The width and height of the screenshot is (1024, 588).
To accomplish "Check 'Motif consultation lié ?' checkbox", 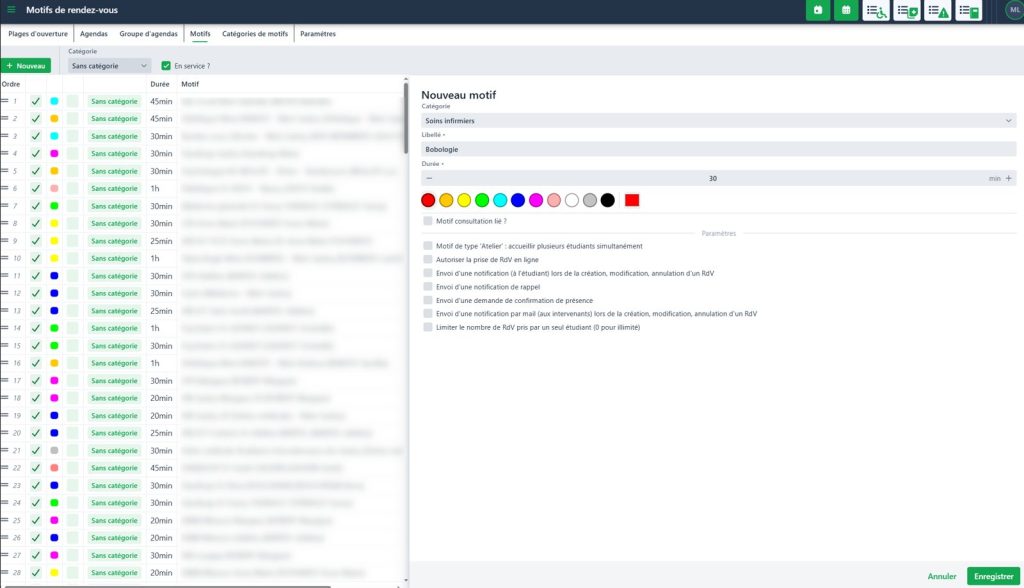I will click(428, 221).
